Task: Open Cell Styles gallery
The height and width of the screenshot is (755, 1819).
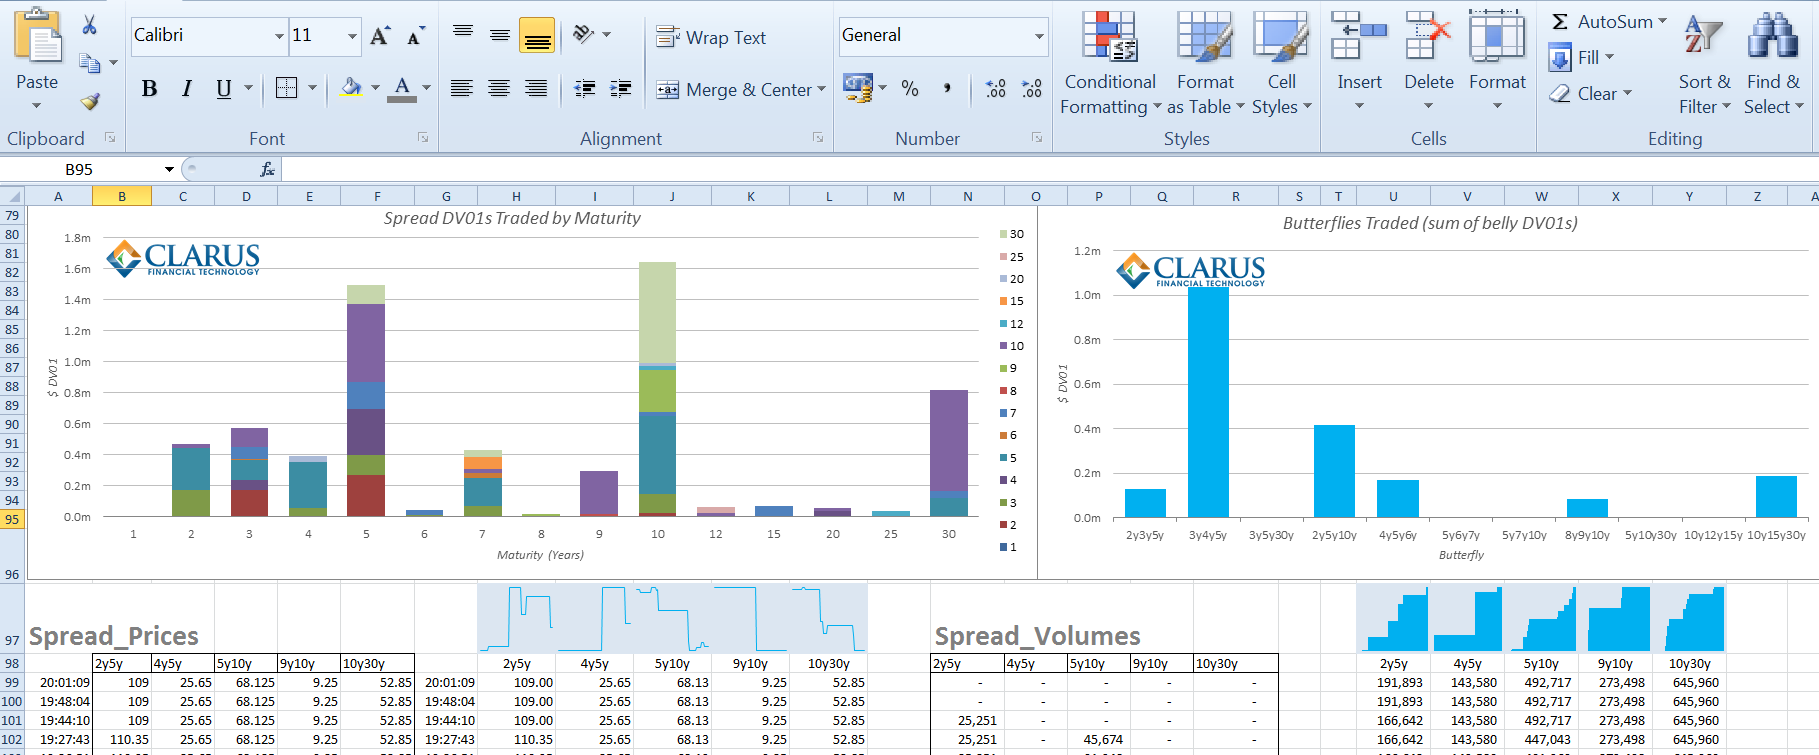Action: click(x=1281, y=62)
